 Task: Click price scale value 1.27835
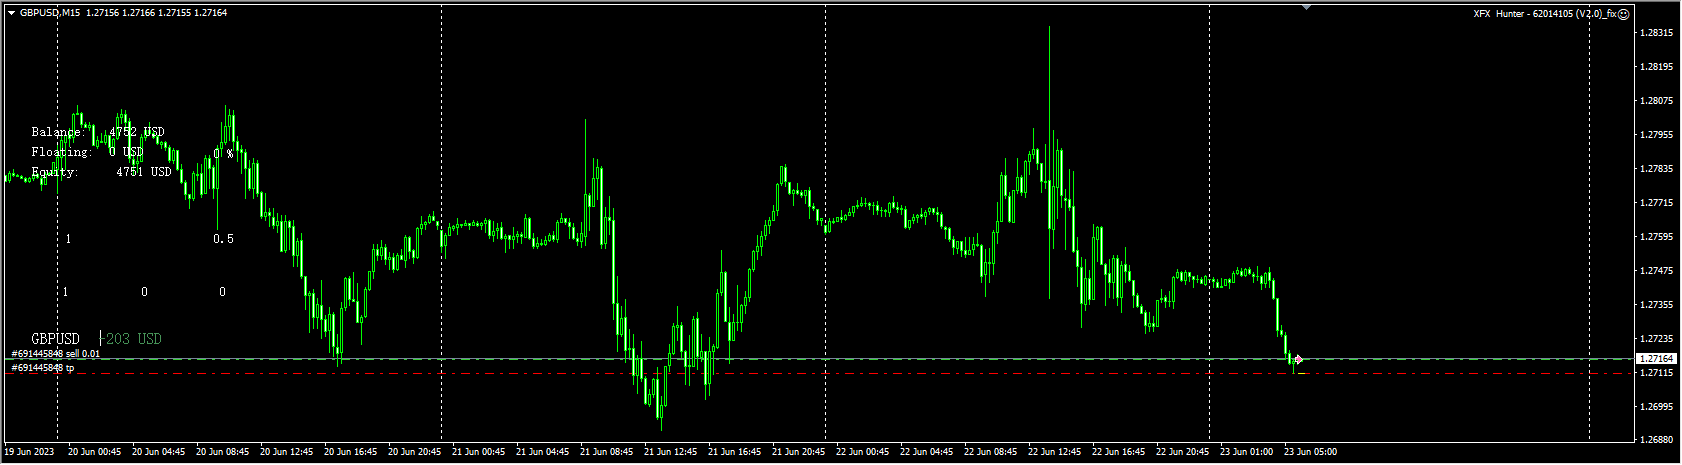coord(1657,168)
